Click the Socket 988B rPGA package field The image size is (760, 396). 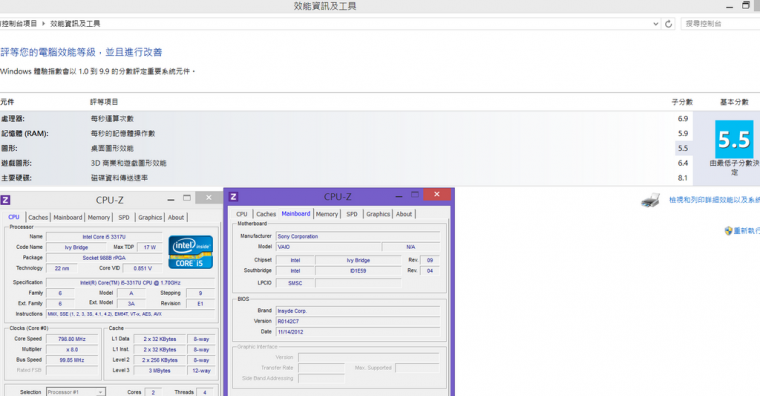(104, 258)
